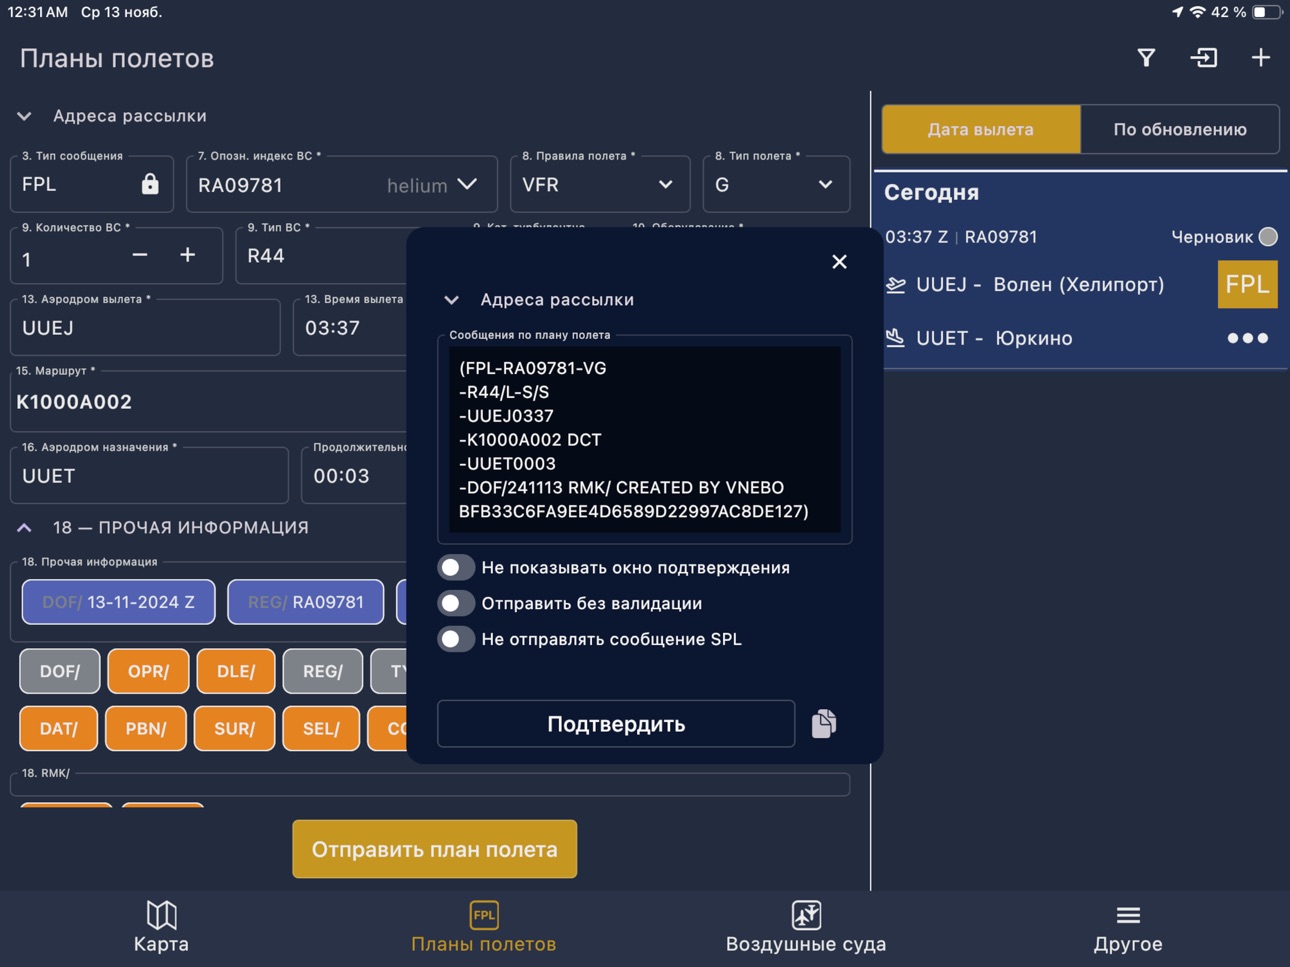Tap the lock icon in message type

(150, 184)
